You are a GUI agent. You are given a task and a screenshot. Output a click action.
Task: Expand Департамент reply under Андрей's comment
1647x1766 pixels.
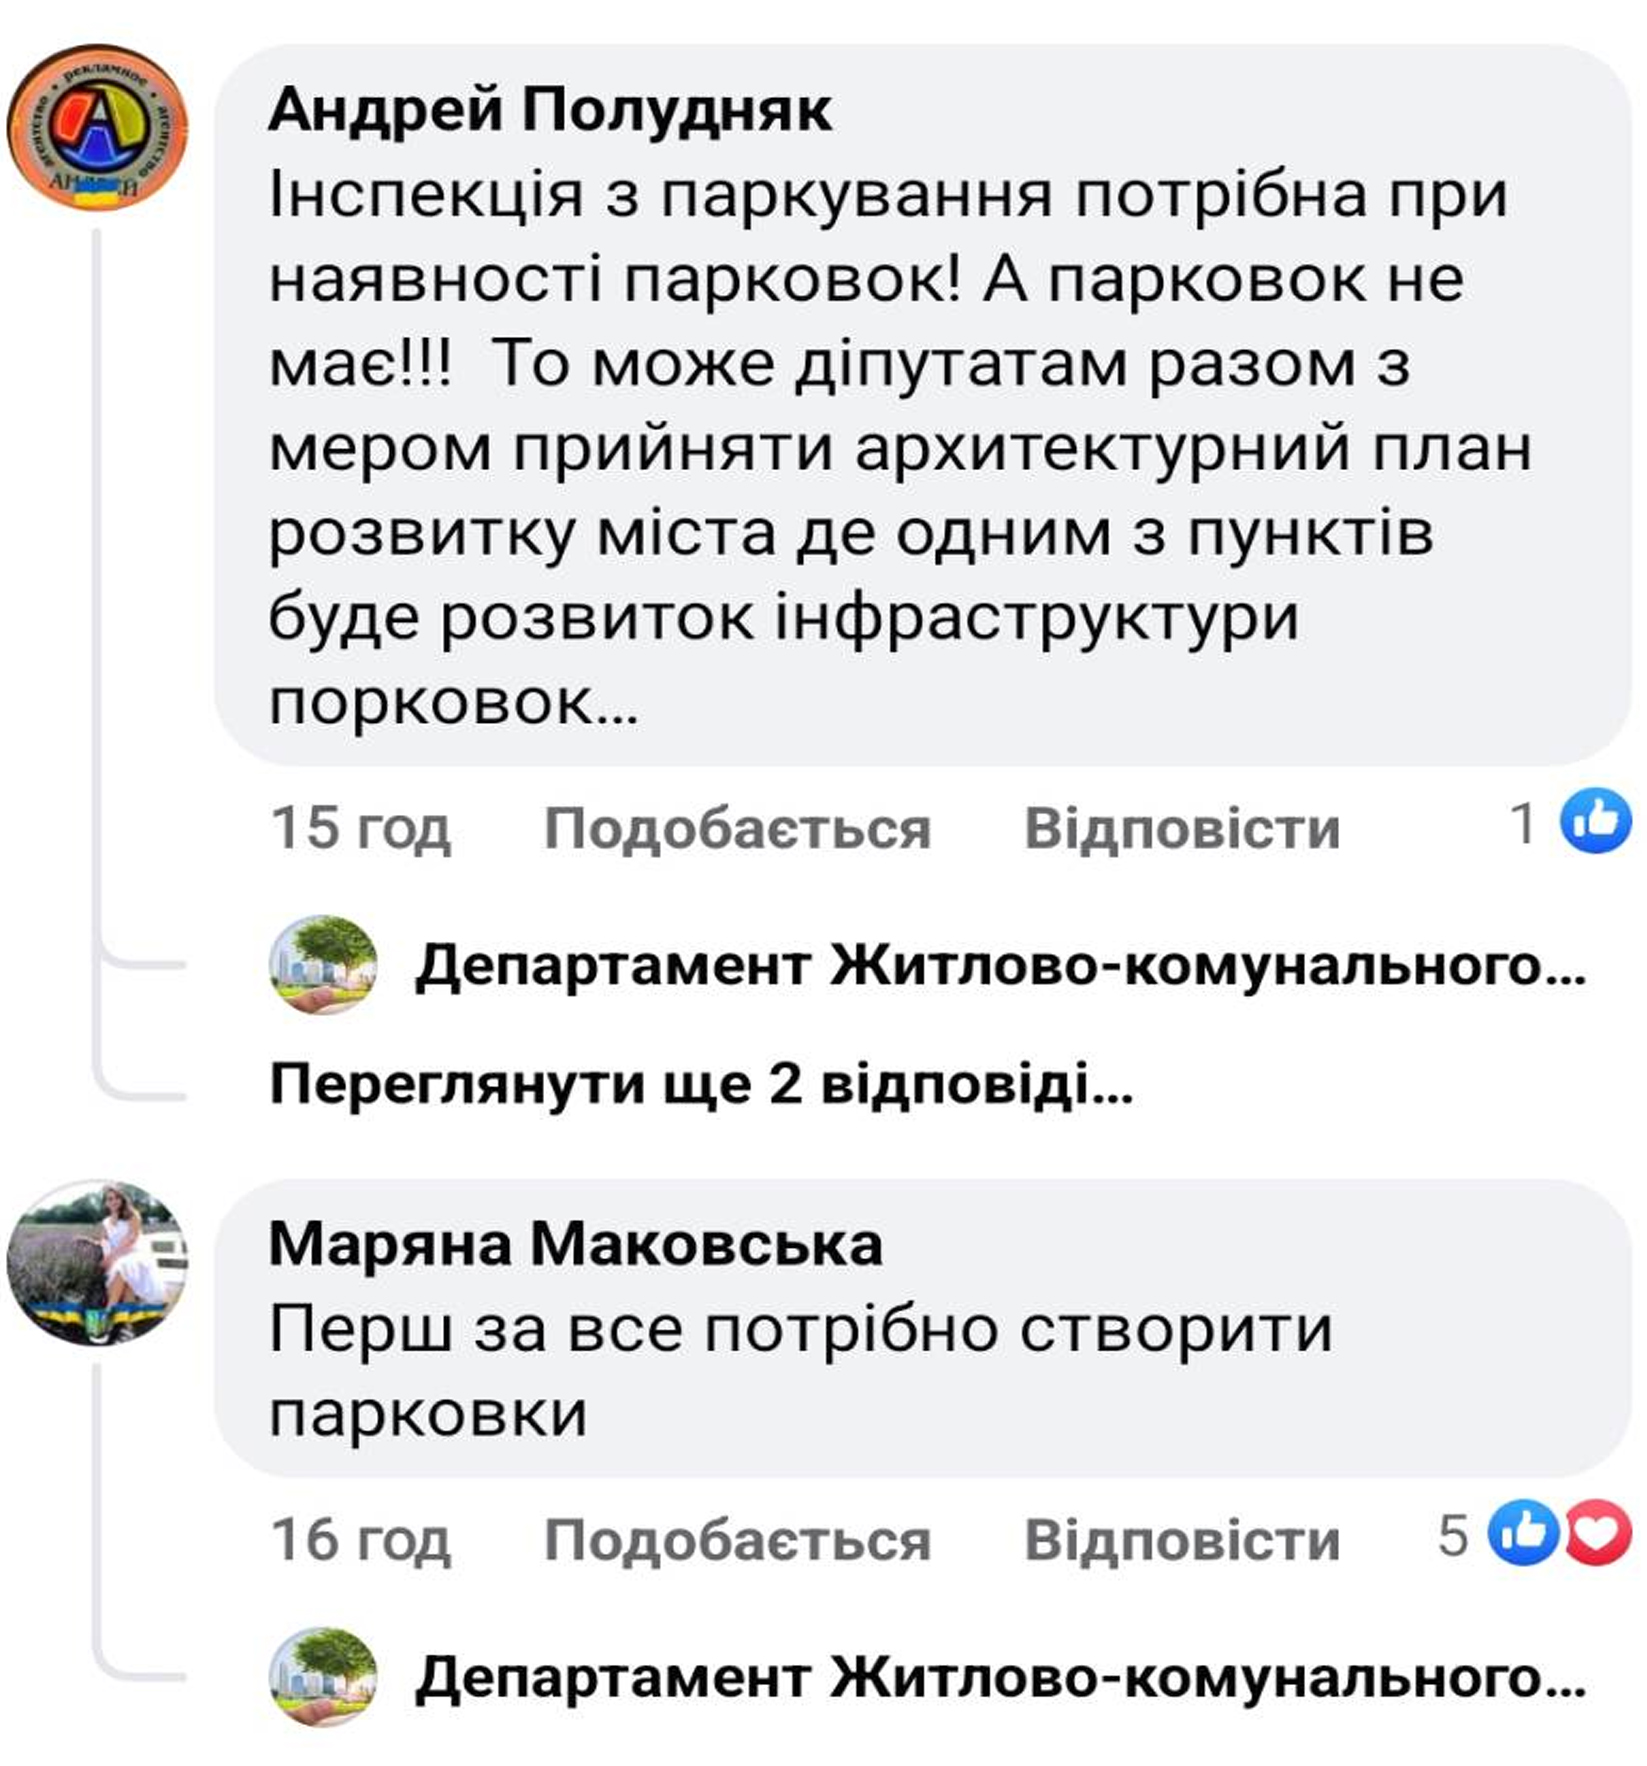[1000, 966]
